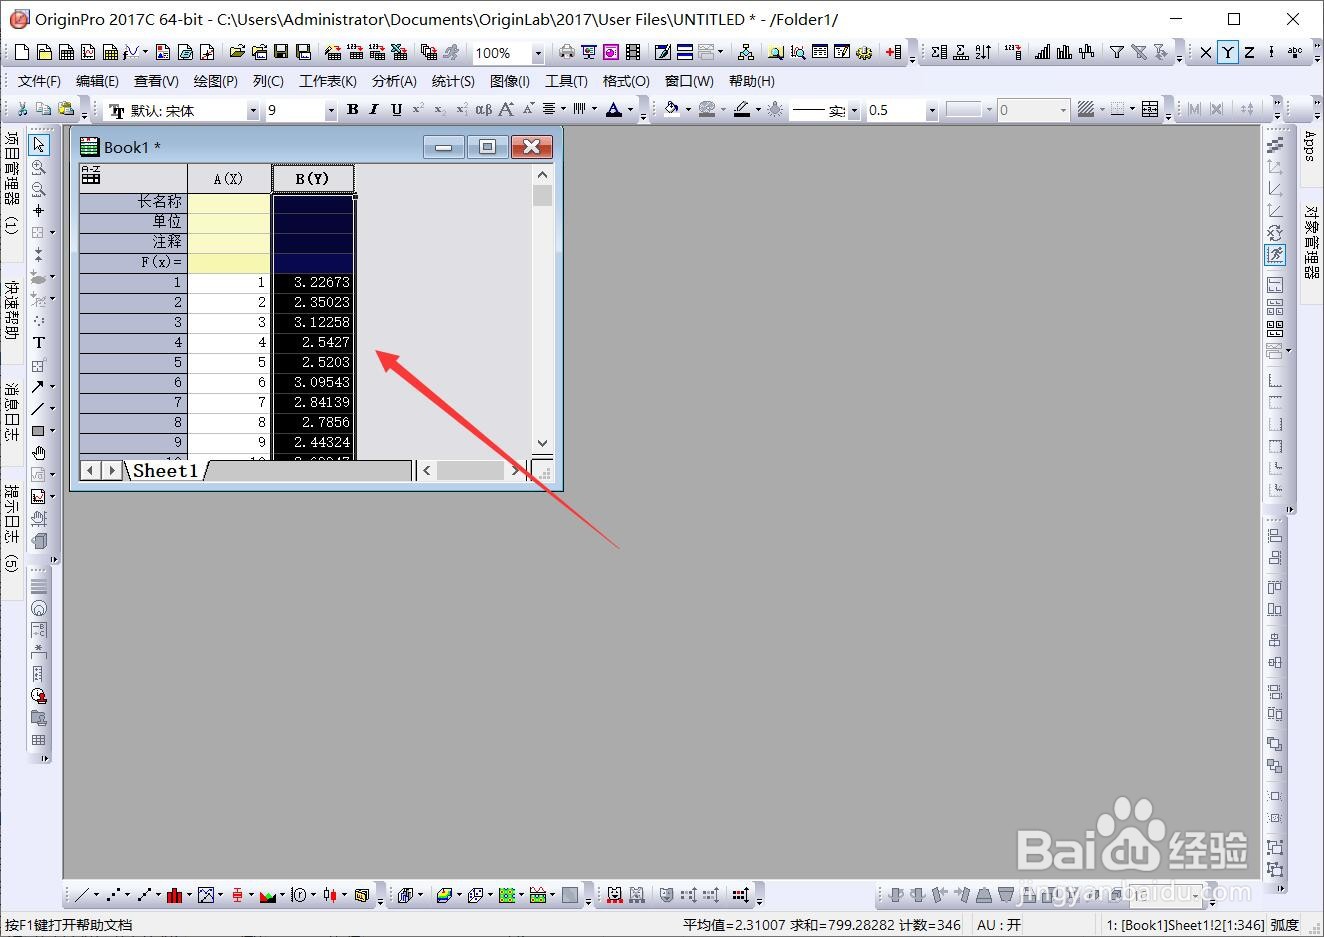The image size is (1324, 937).
Task: Apply bold text formatting
Action: [352, 110]
